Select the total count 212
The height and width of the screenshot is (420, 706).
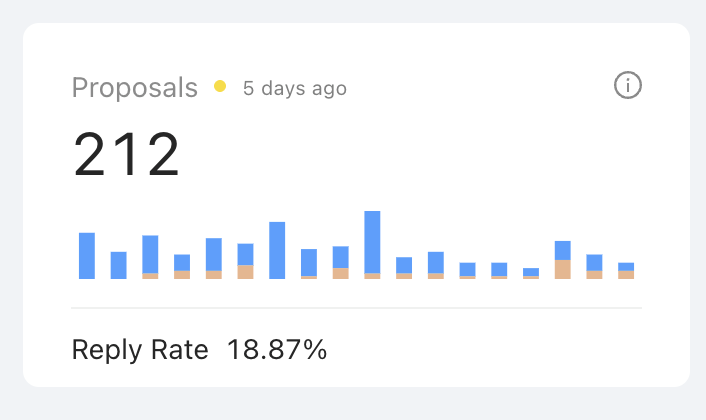(127, 155)
